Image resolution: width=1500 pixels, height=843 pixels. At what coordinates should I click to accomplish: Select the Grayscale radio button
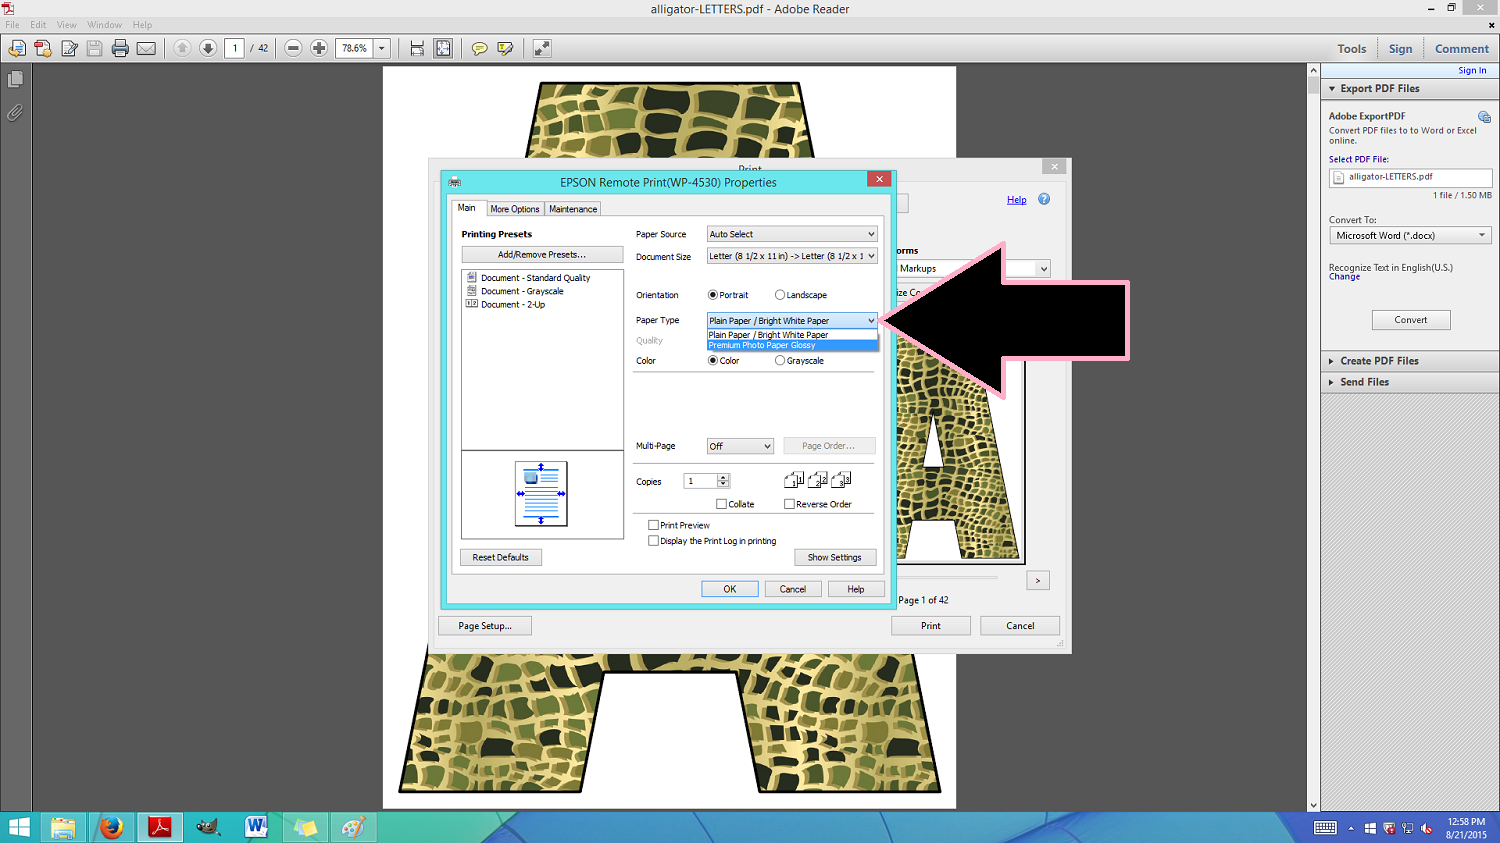pos(780,361)
